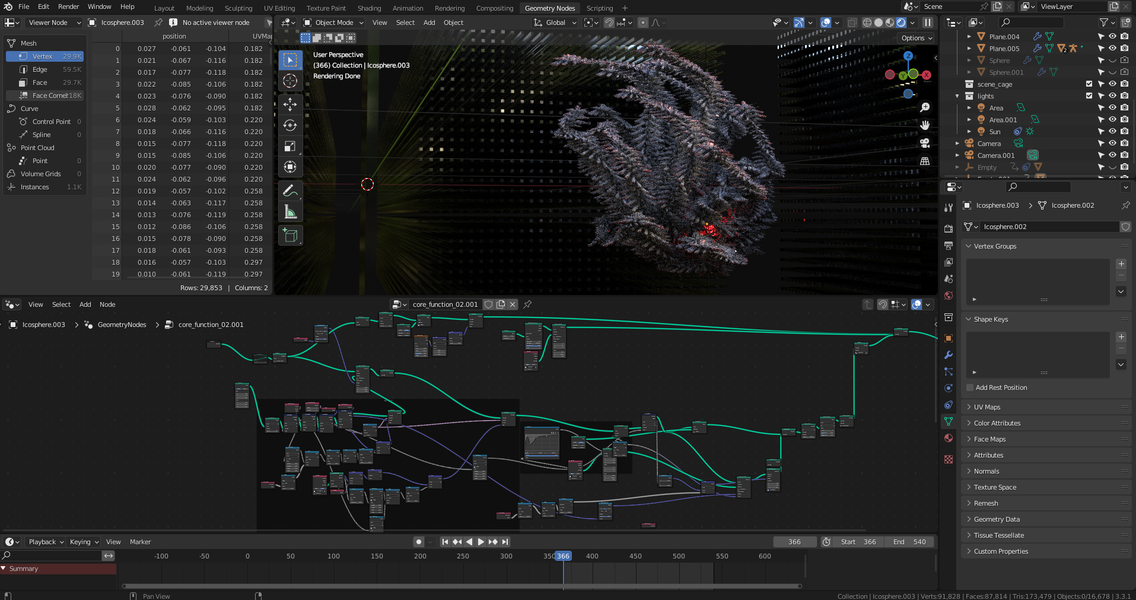
Task: Toggle eye icon for the Sun light
Action: coord(1112,132)
